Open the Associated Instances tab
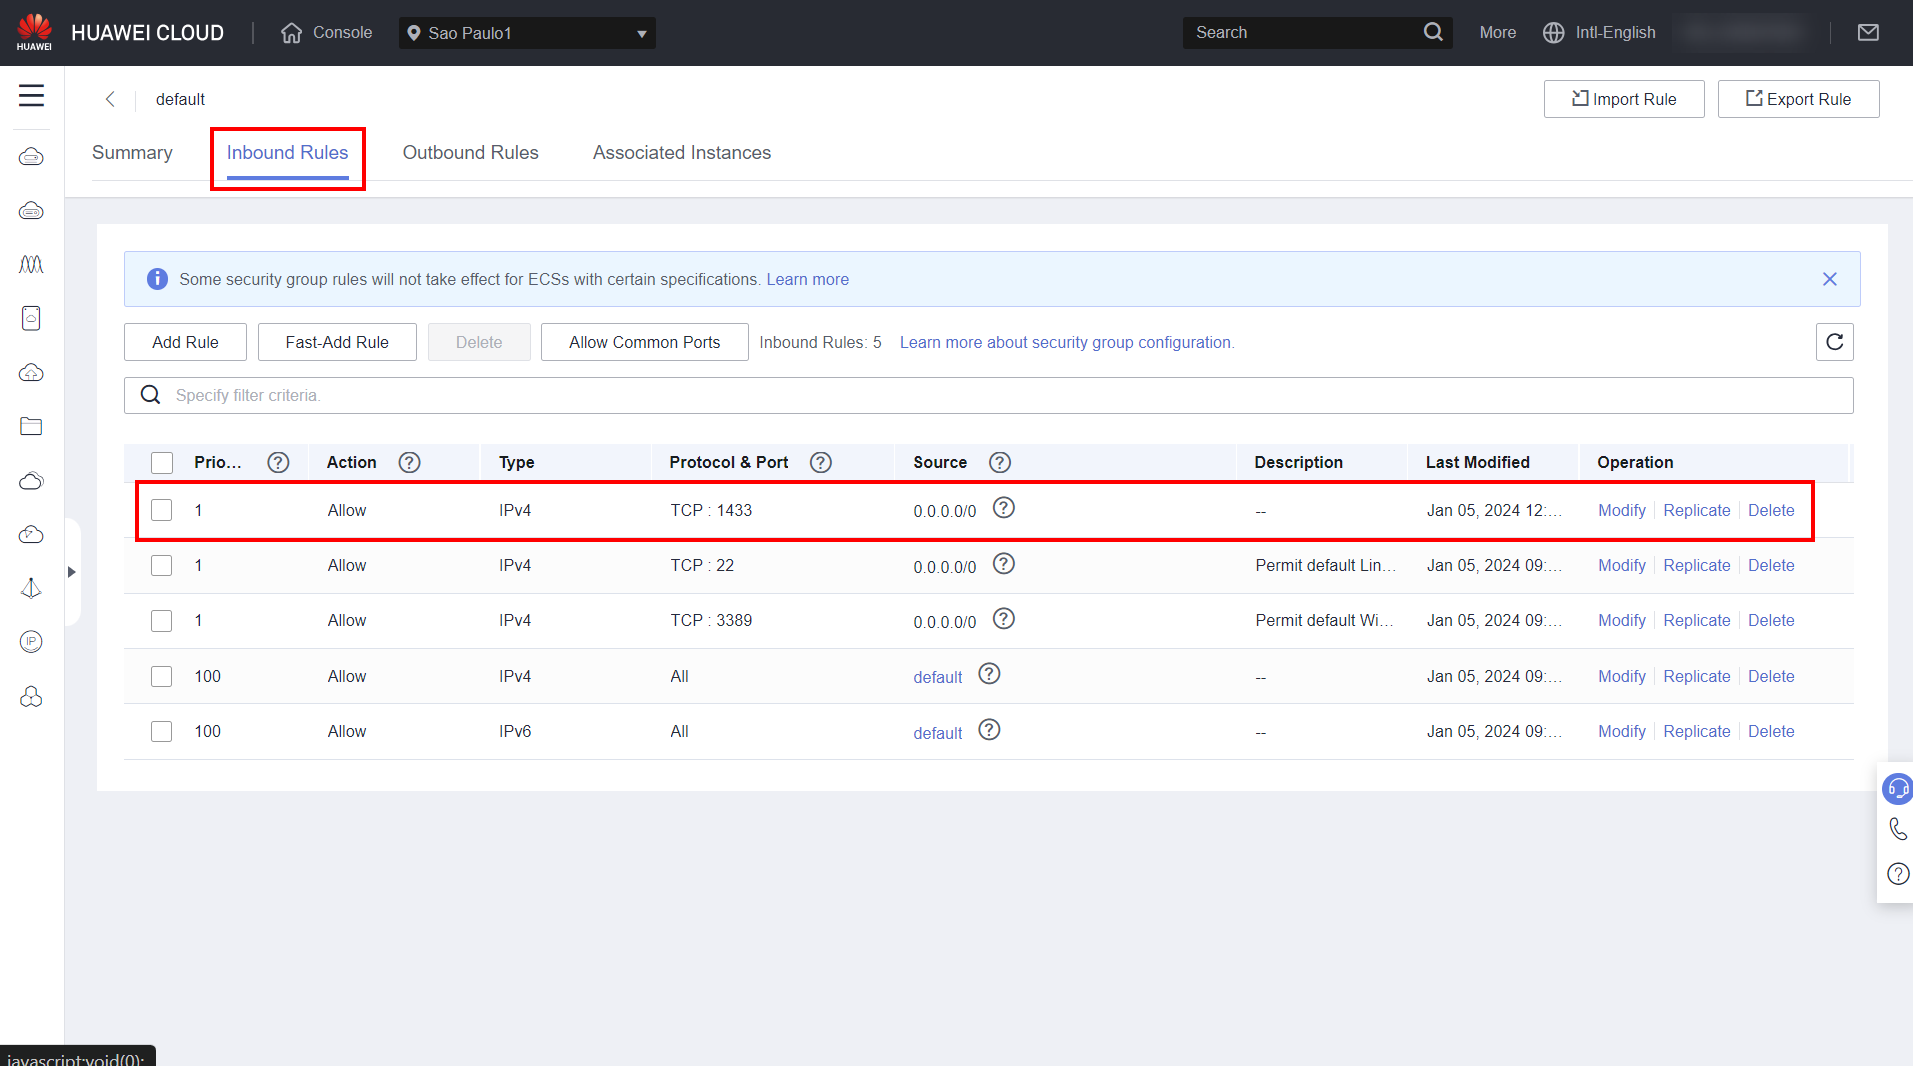 pos(681,153)
